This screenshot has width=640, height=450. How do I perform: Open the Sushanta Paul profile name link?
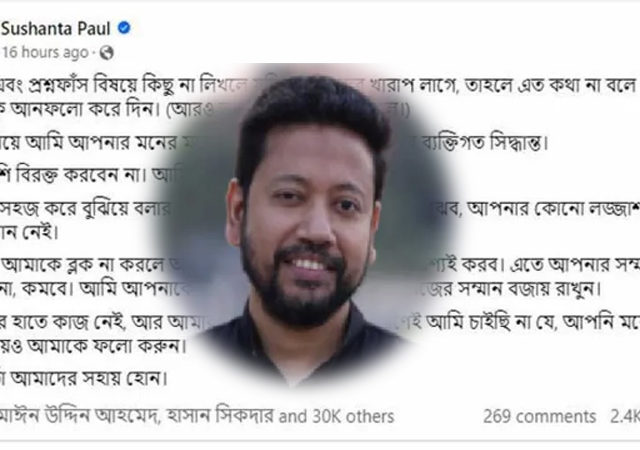[56, 29]
